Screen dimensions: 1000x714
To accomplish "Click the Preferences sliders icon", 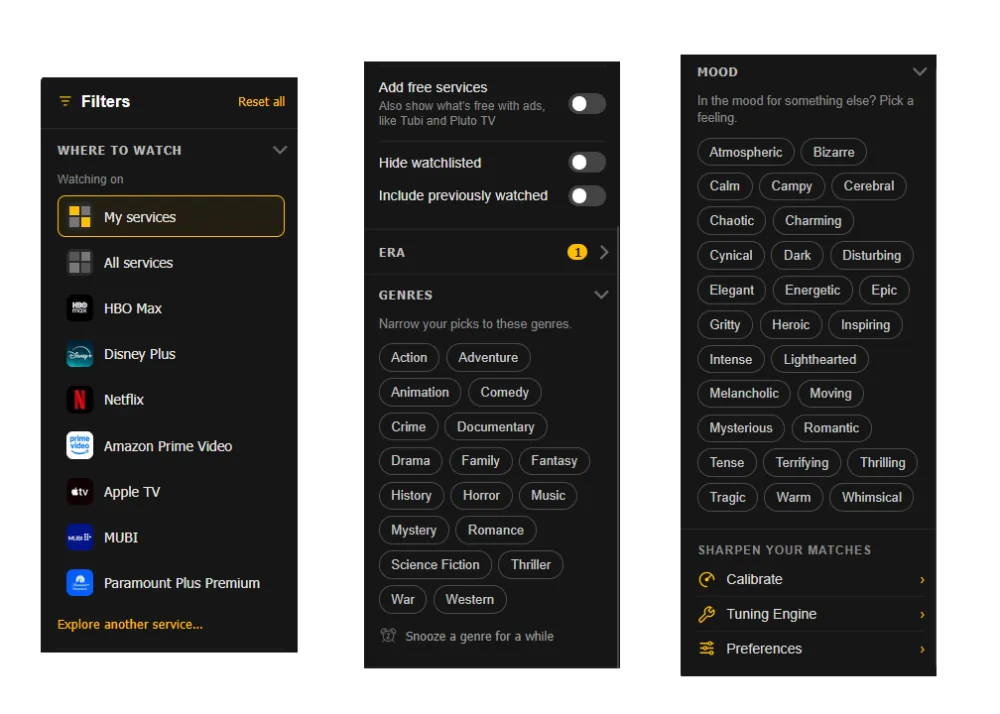I will (x=707, y=648).
